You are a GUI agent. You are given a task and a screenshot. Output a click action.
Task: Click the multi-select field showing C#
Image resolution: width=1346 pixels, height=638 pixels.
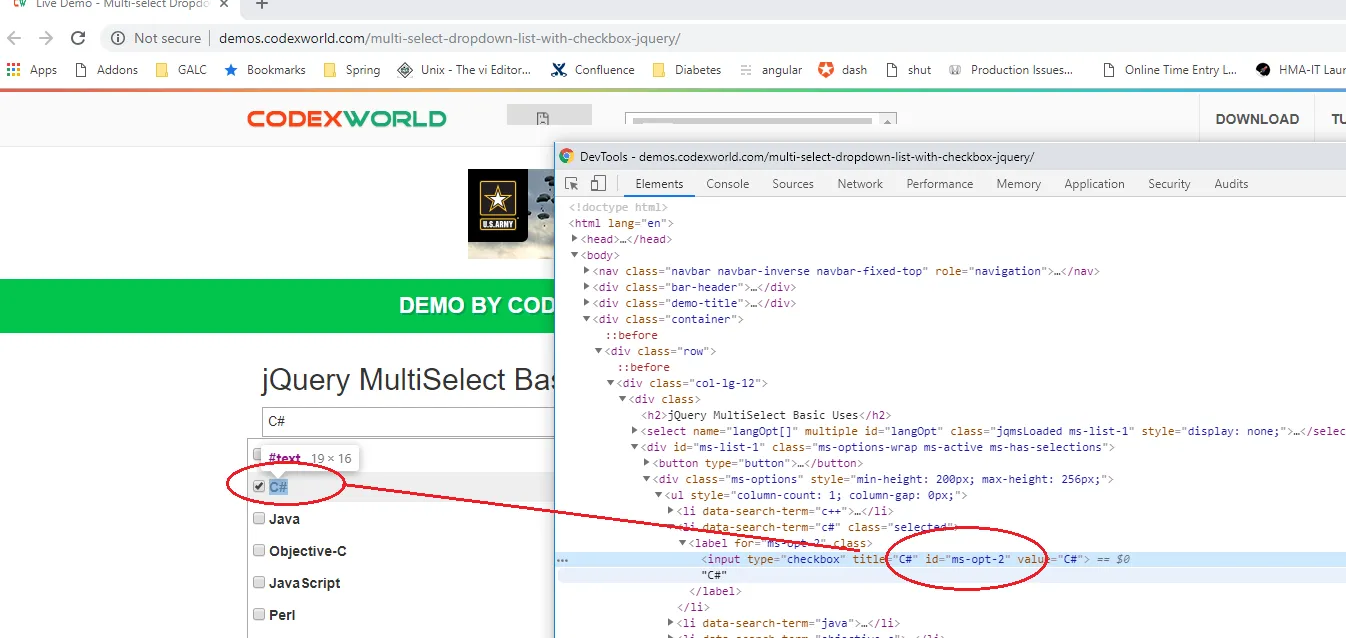[x=408, y=422]
